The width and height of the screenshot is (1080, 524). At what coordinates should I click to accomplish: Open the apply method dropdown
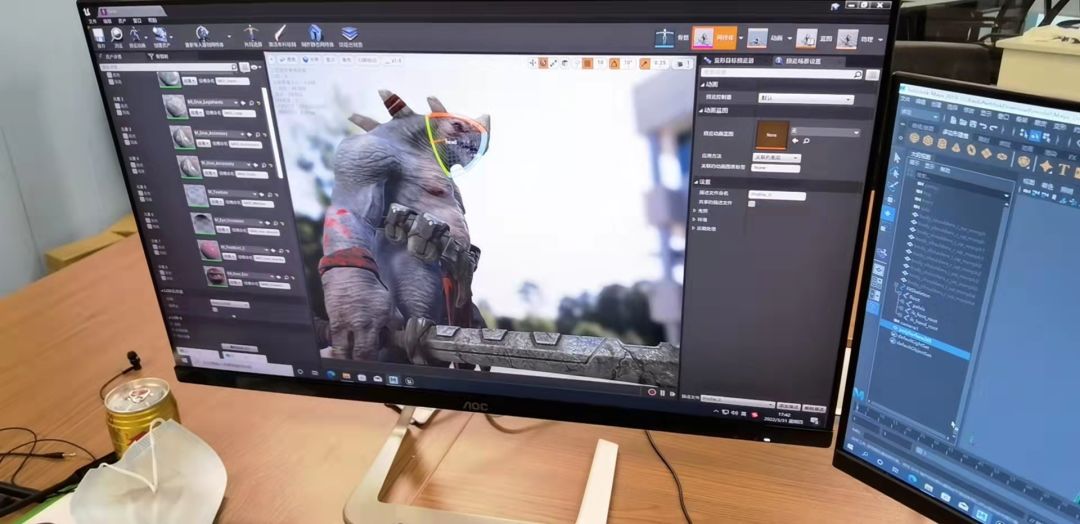click(776, 158)
